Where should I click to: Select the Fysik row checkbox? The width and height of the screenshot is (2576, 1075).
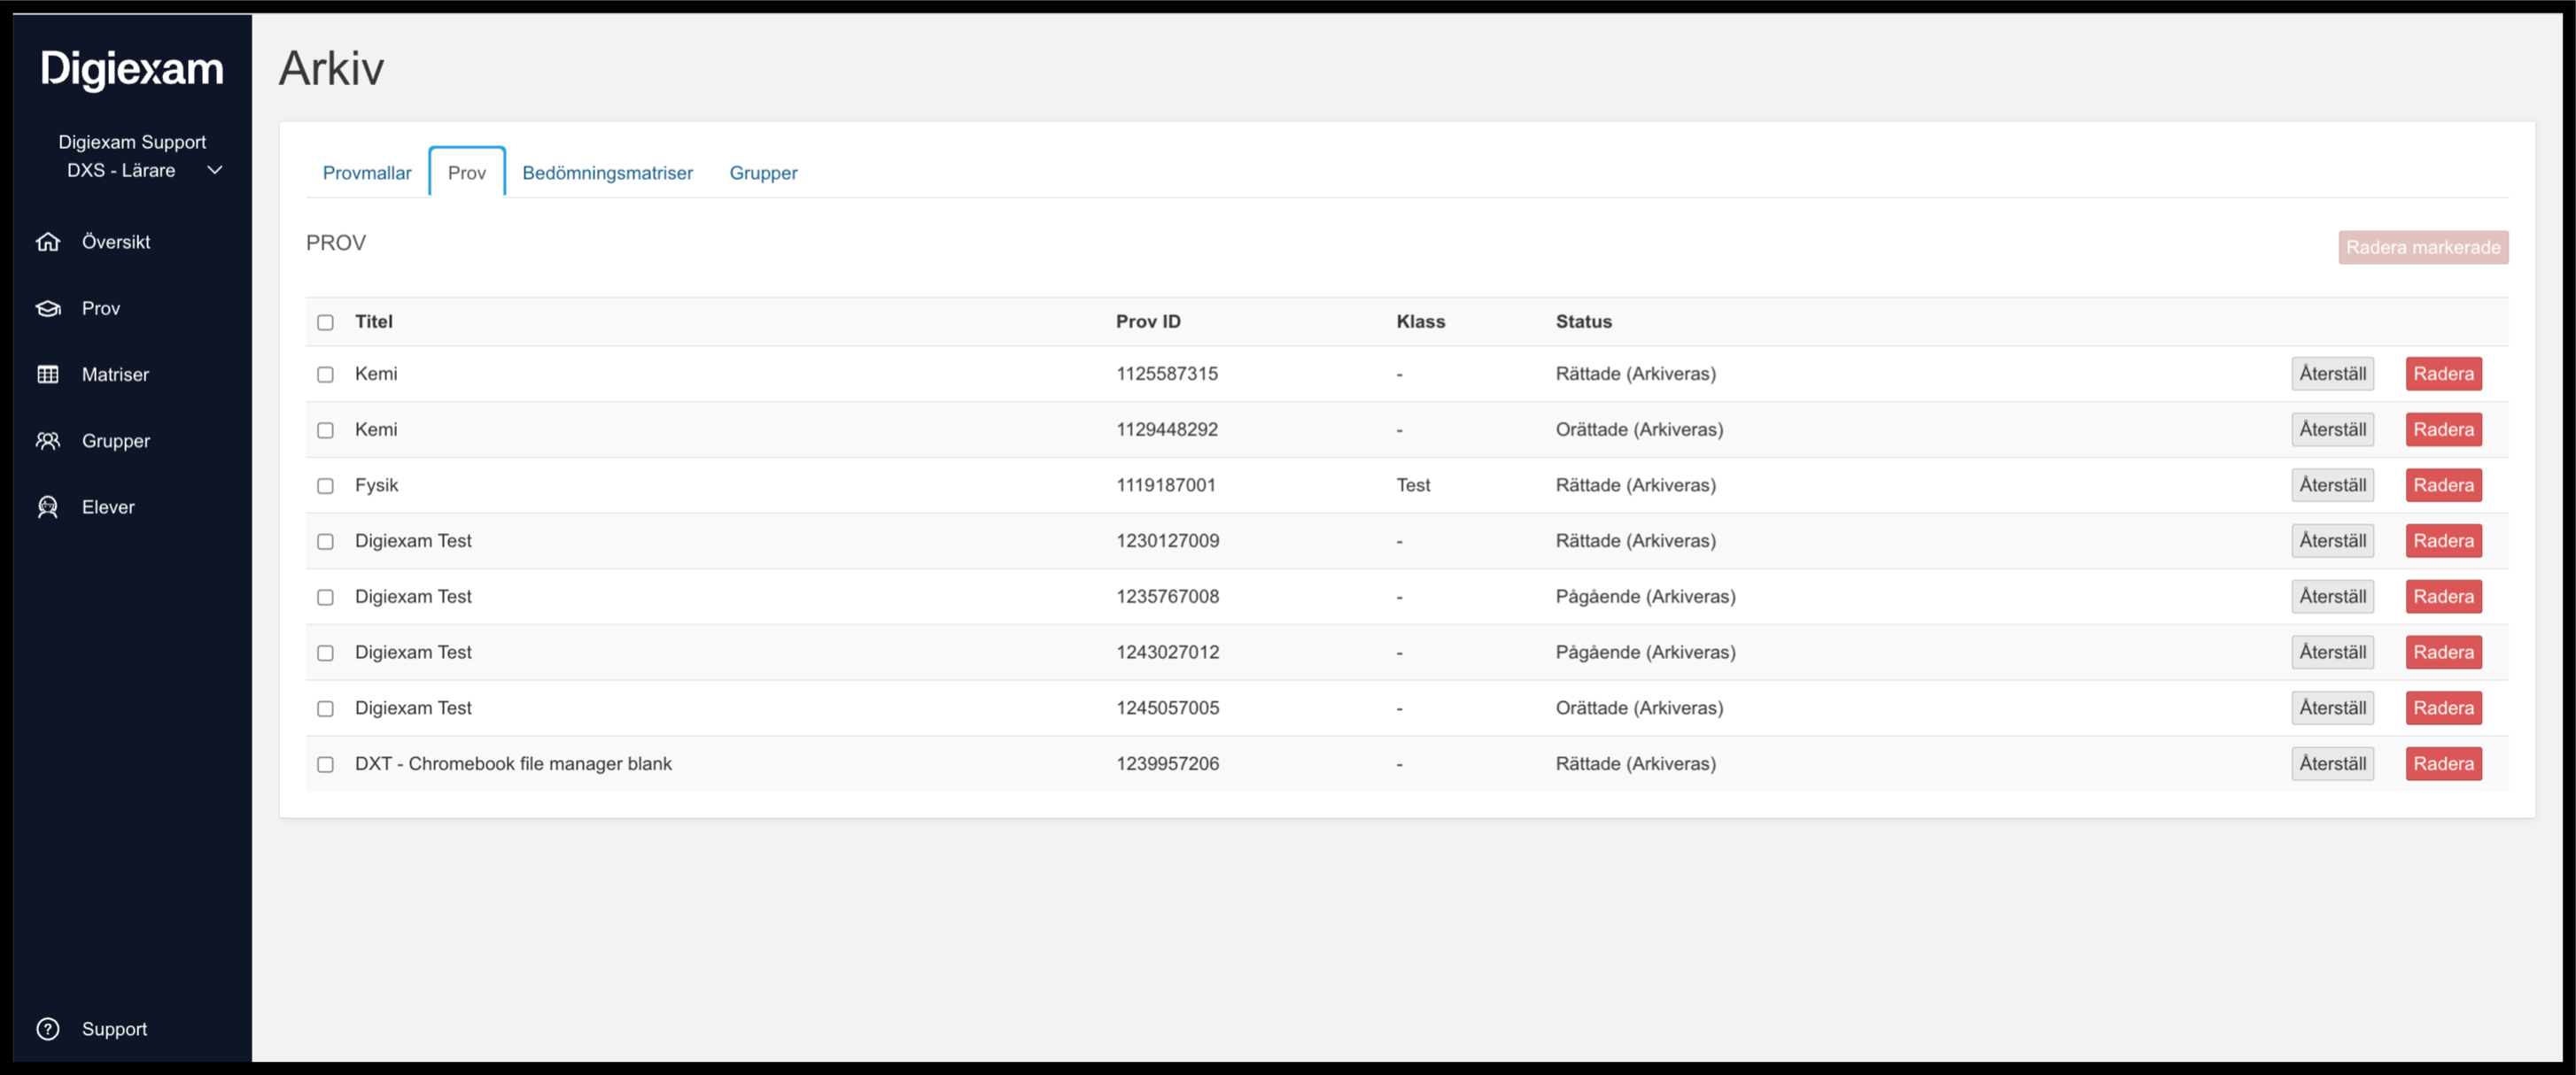tap(325, 486)
